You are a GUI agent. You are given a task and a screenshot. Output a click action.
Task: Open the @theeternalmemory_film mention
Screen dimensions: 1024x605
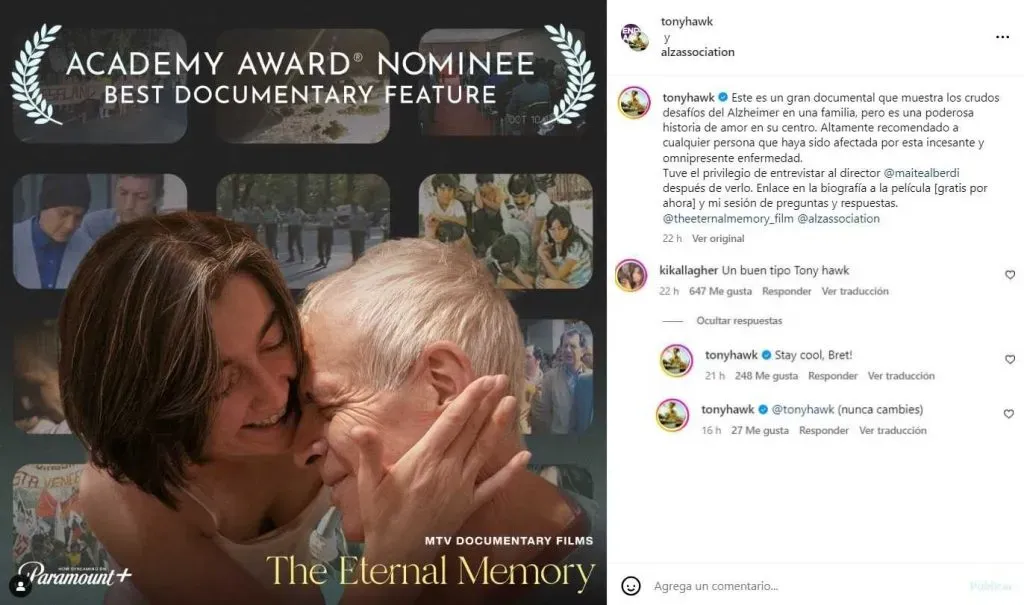click(x=728, y=219)
